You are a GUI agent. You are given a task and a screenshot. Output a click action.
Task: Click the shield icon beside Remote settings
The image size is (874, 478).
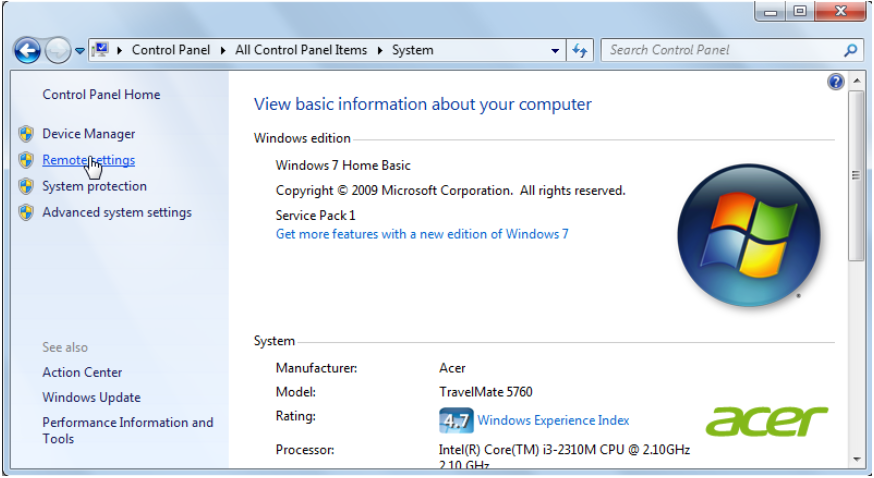tap(26, 160)
